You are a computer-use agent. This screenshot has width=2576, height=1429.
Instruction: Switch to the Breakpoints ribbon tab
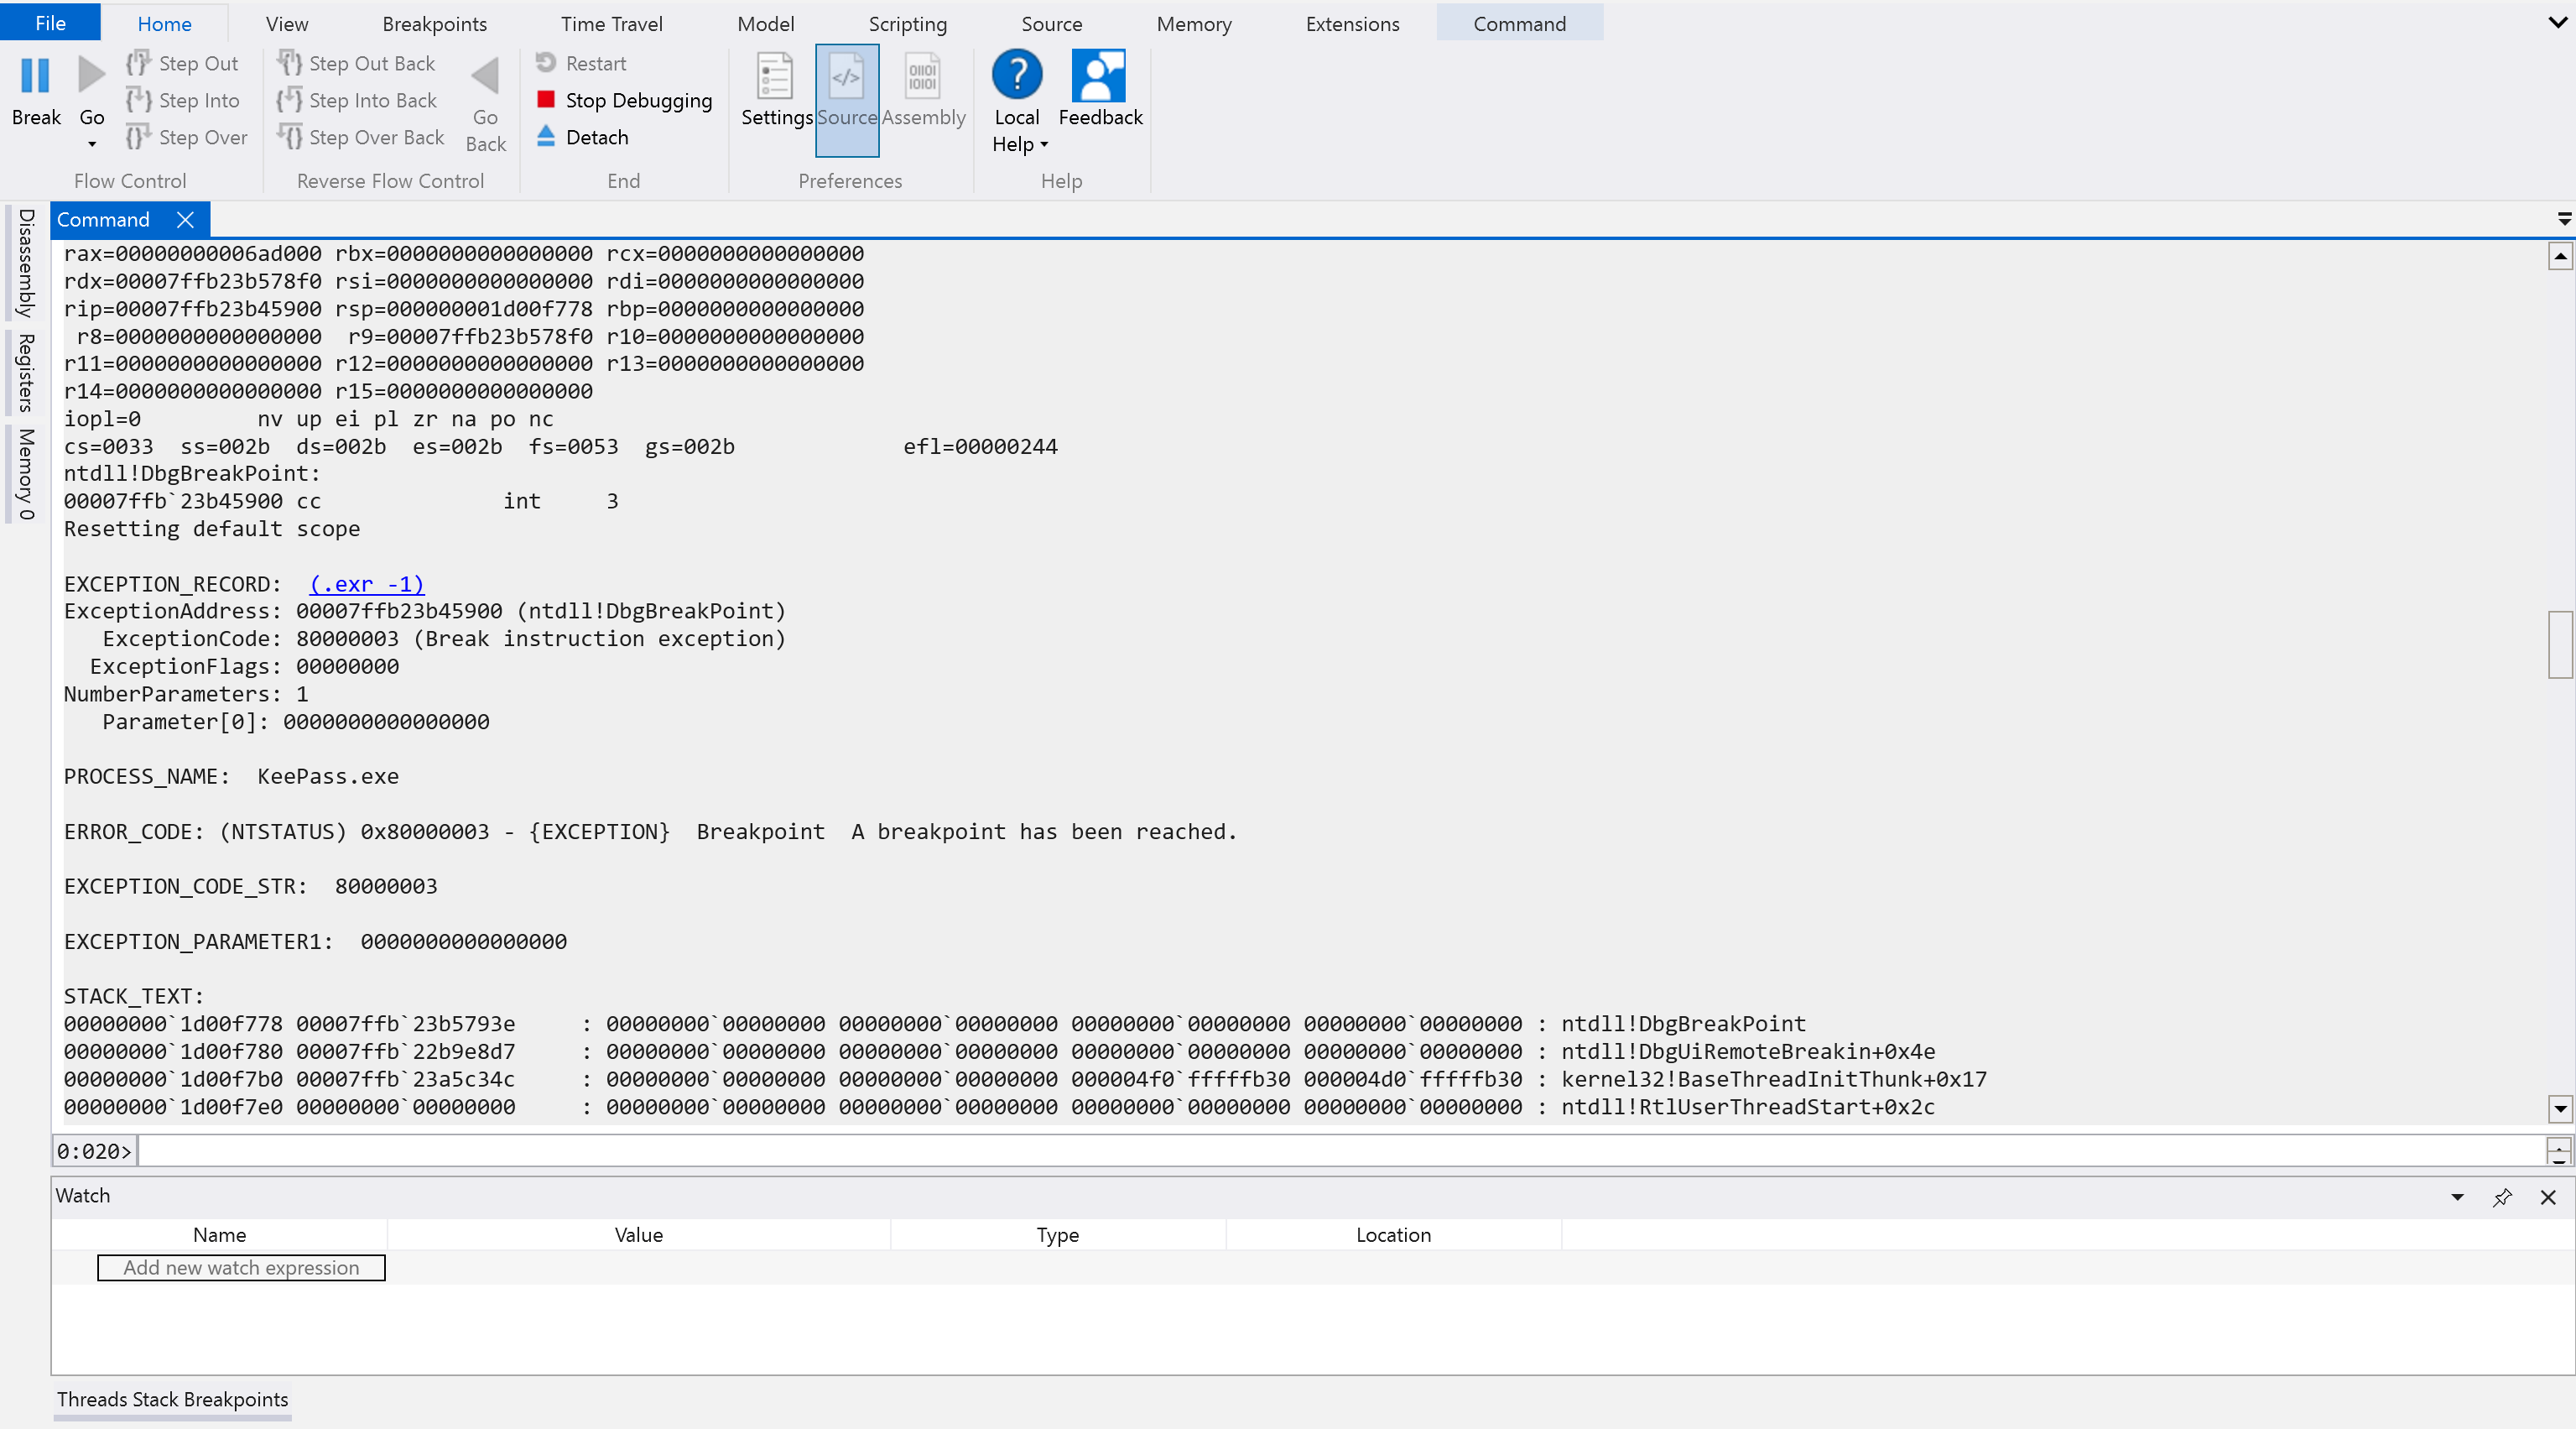tap(434, 24)
